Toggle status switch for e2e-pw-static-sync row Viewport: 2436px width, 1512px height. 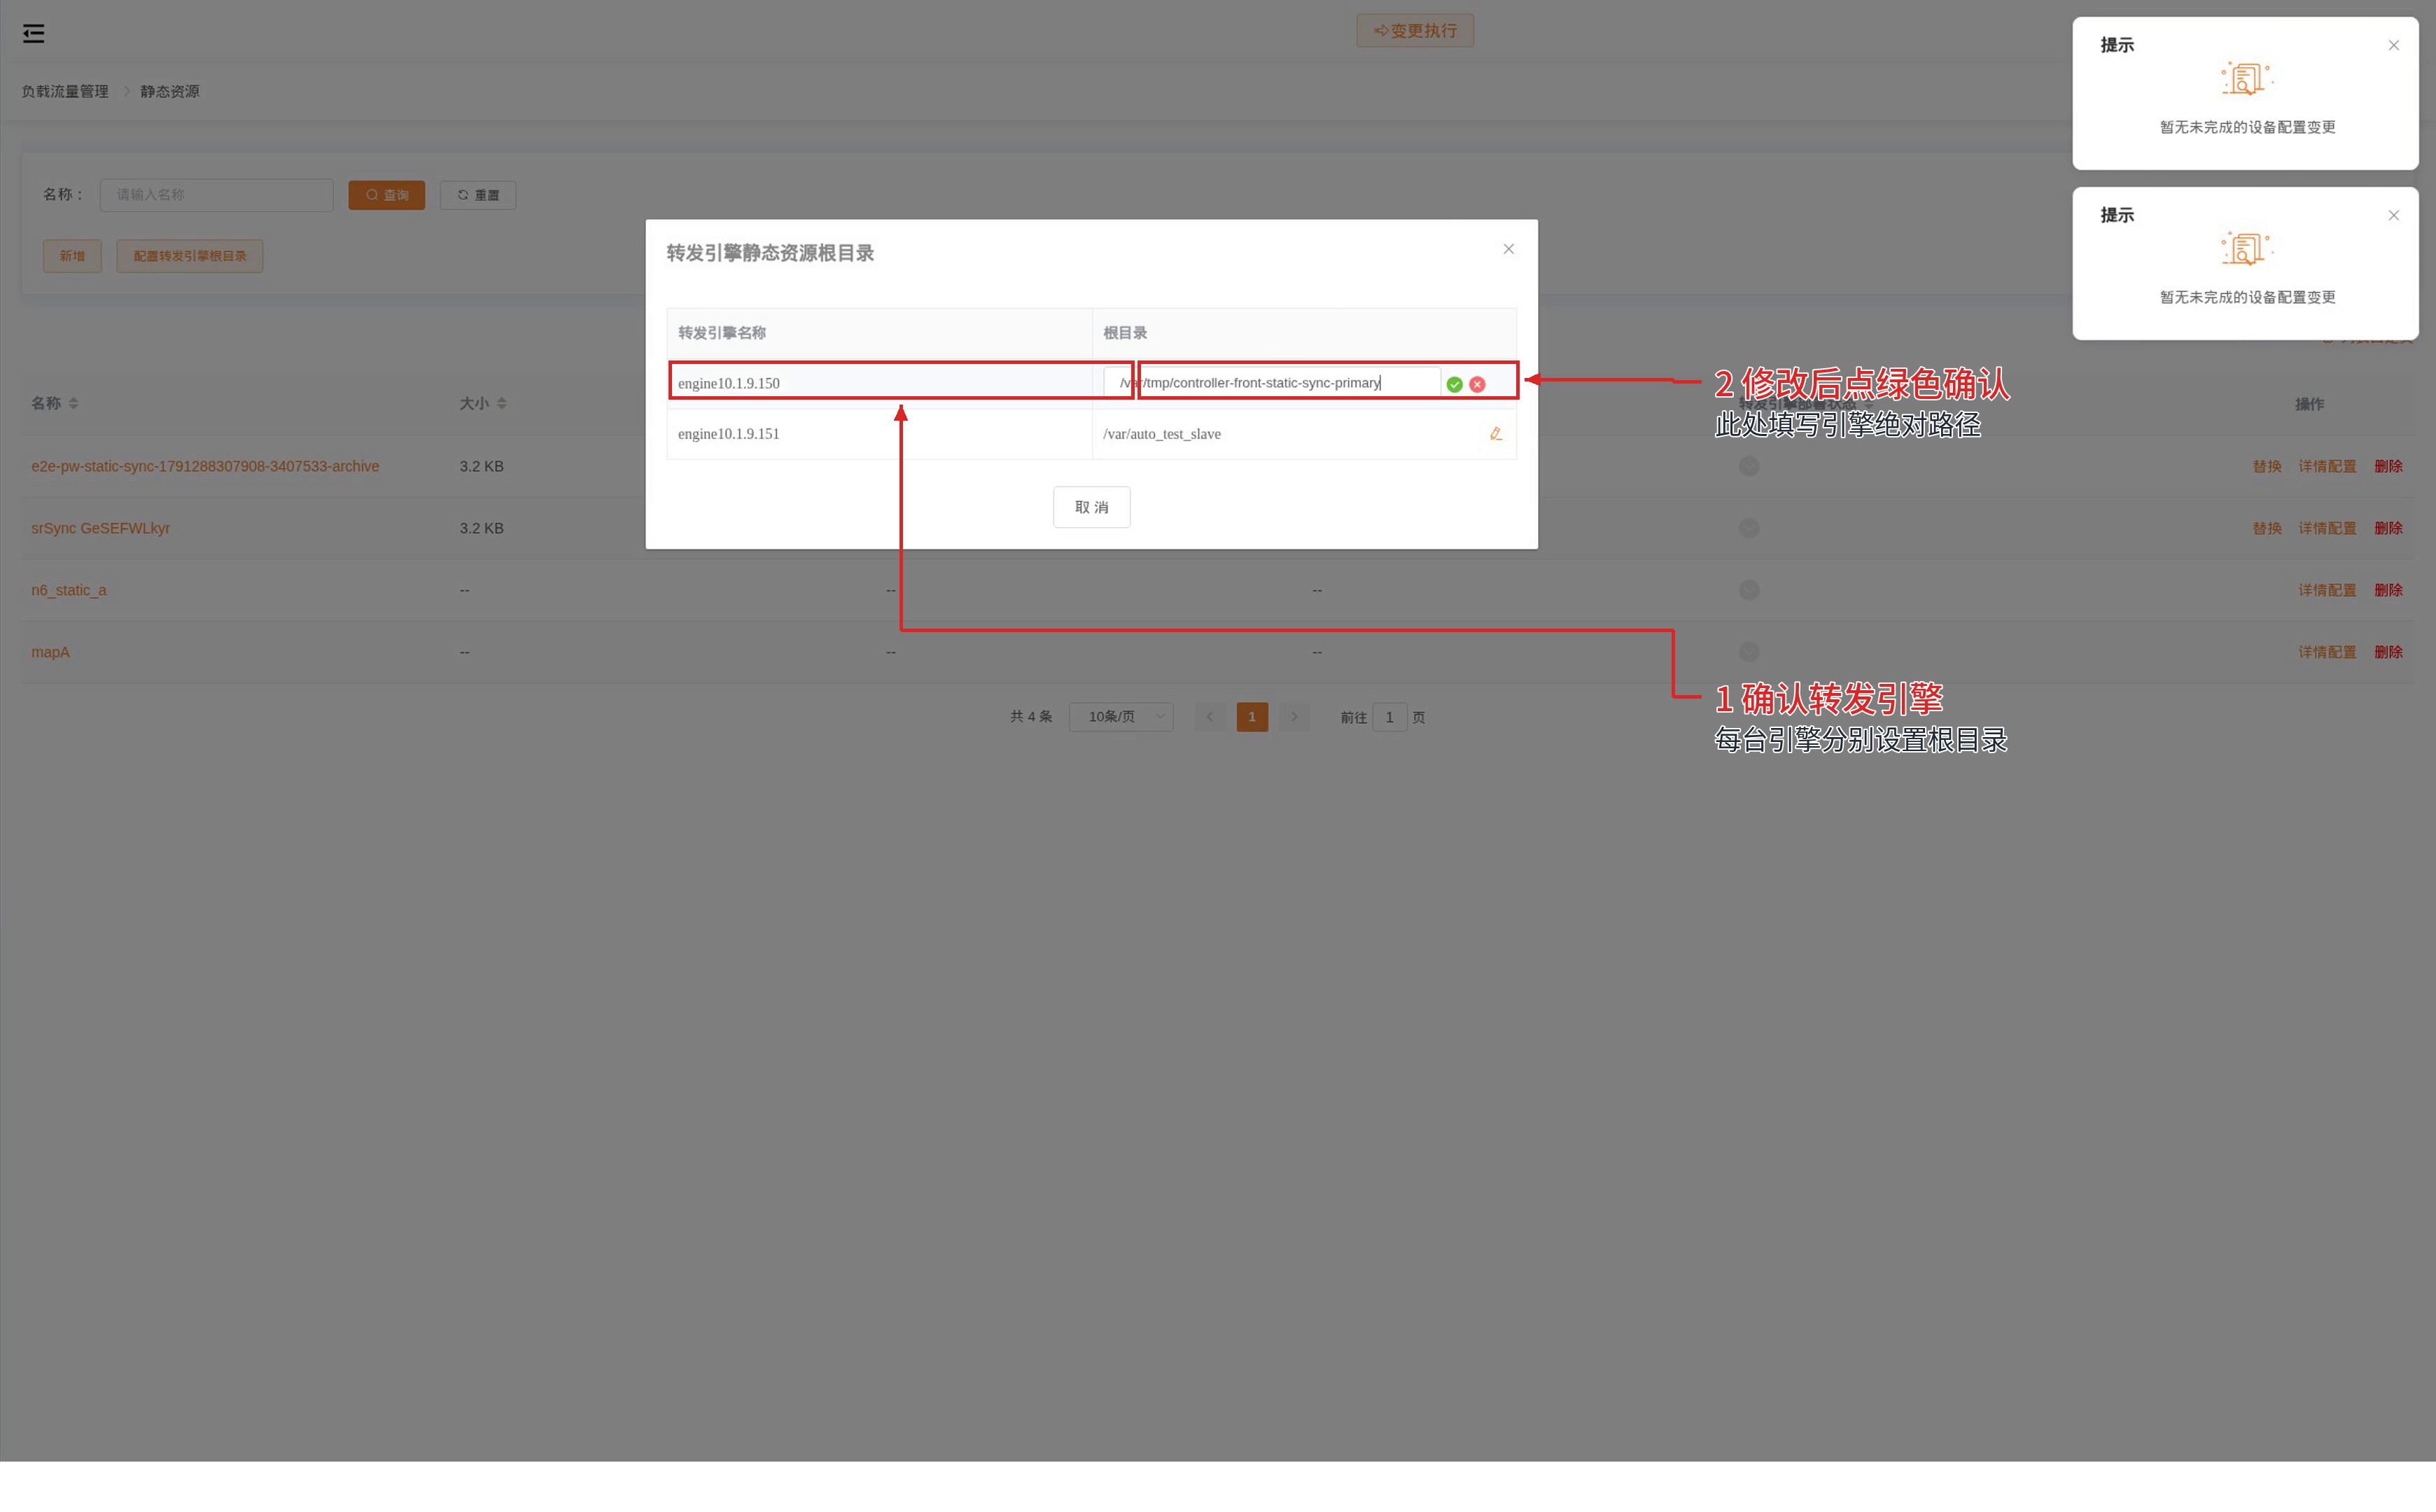(1748, 466)
